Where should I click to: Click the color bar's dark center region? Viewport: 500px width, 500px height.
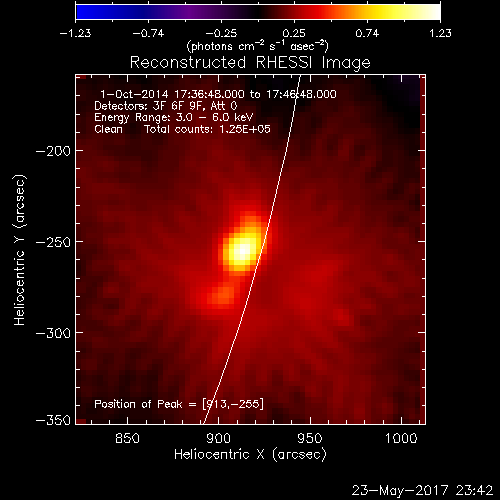coord(258,12)
